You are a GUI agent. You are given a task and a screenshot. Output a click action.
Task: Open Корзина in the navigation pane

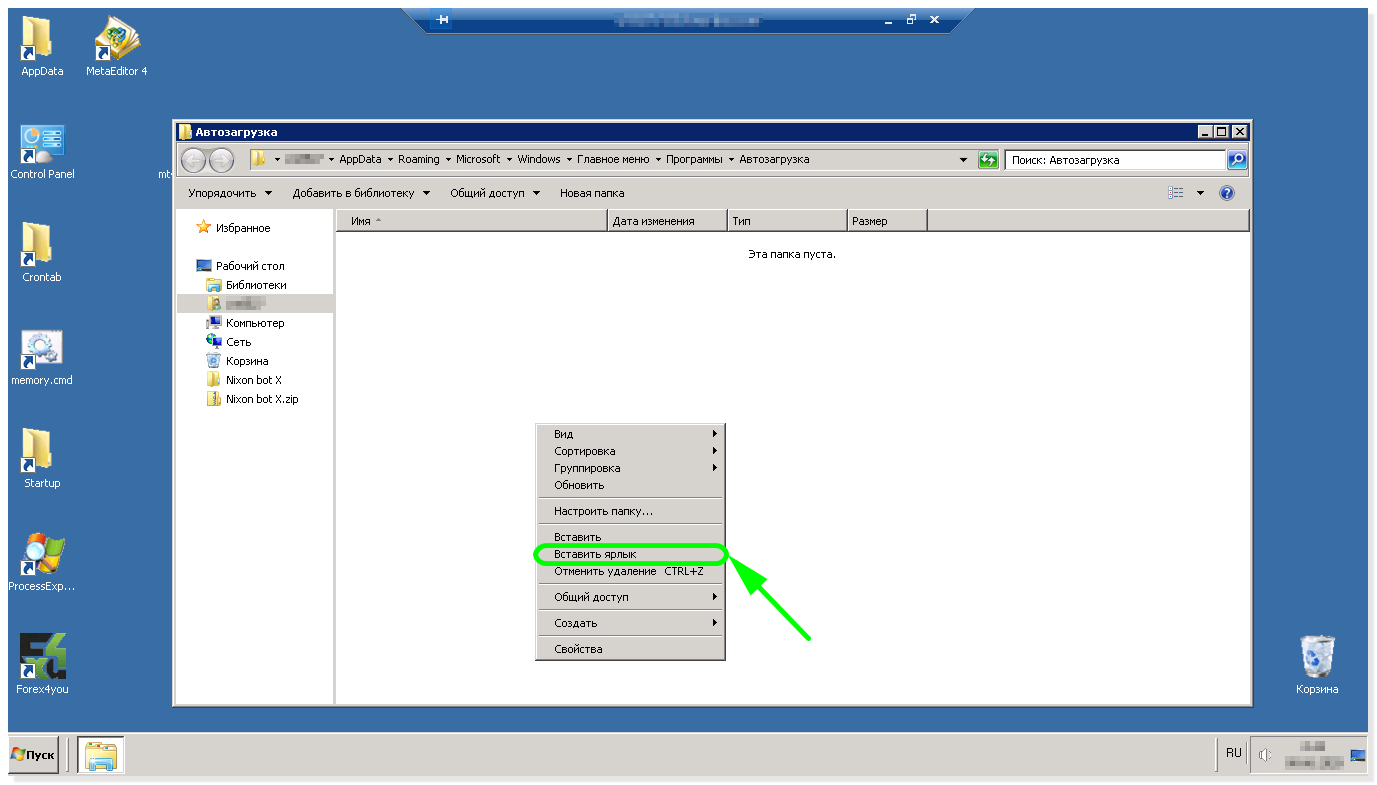click(237, 361)
